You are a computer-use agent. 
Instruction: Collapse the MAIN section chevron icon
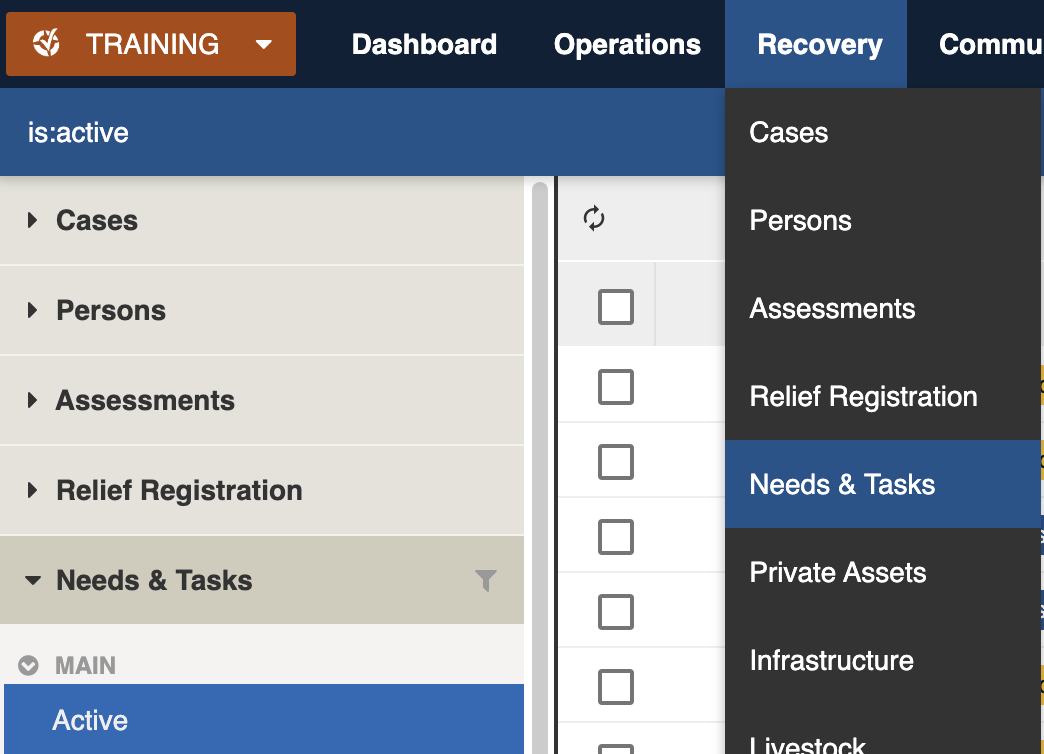29,666
